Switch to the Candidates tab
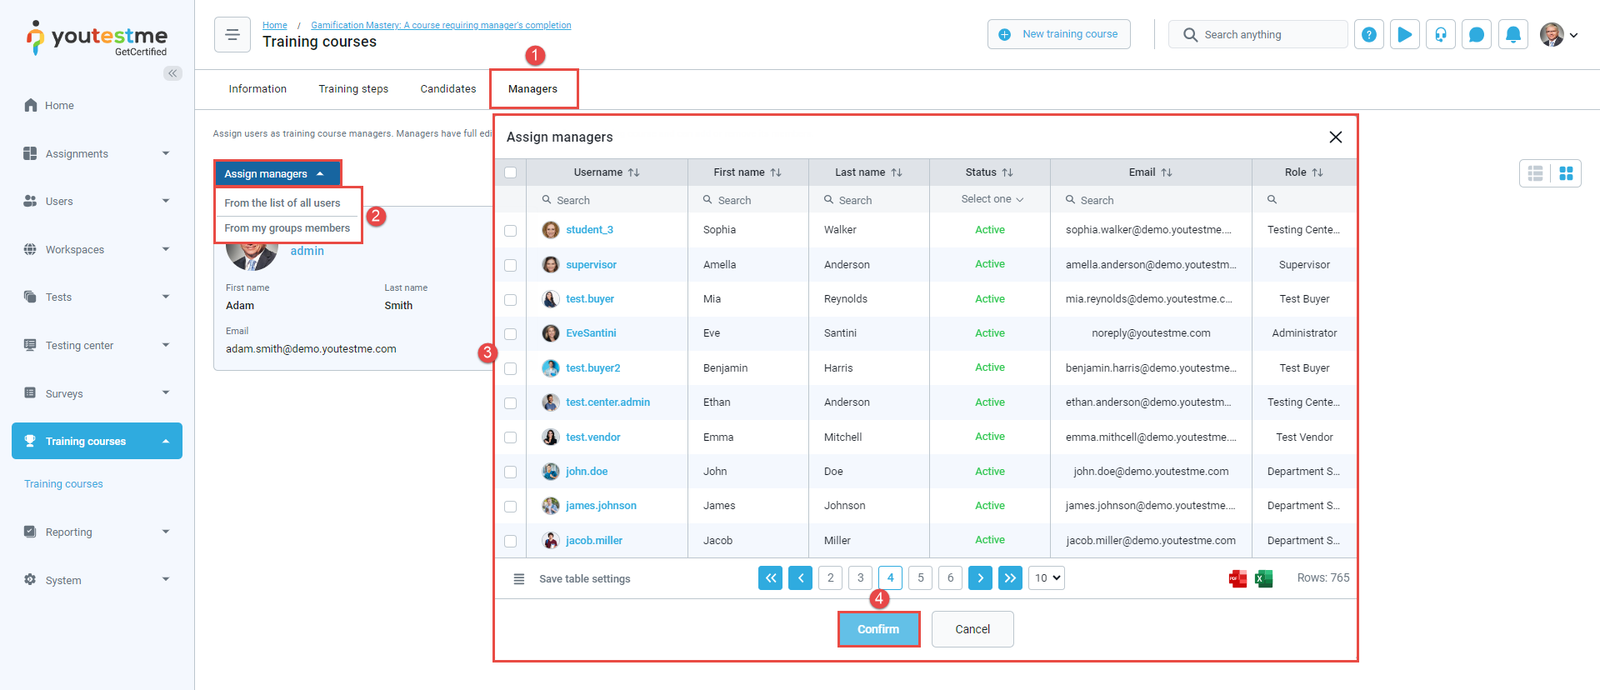Screen dimensions: 1600x690 (x=448, y=89)
